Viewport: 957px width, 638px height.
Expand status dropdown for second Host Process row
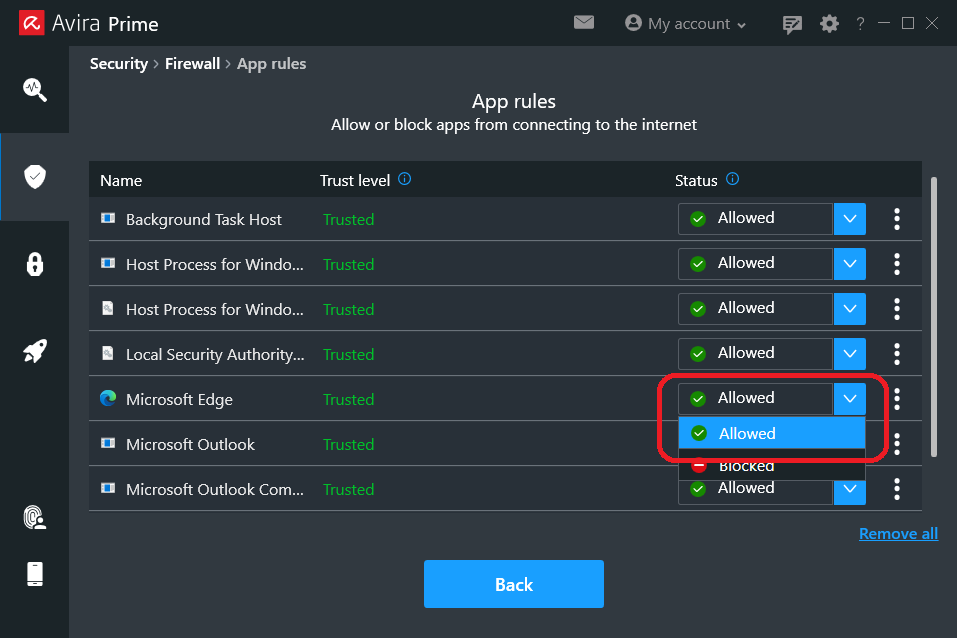850,309
